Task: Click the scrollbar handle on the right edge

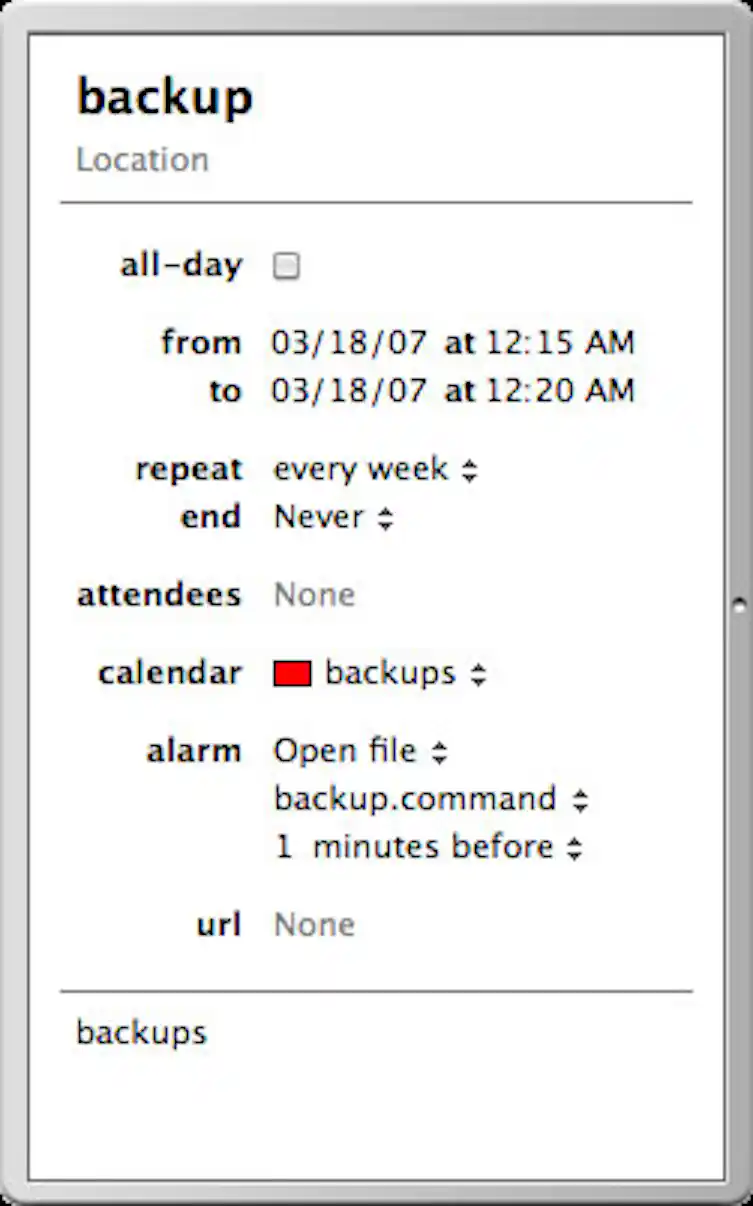Action: (737, 604)
